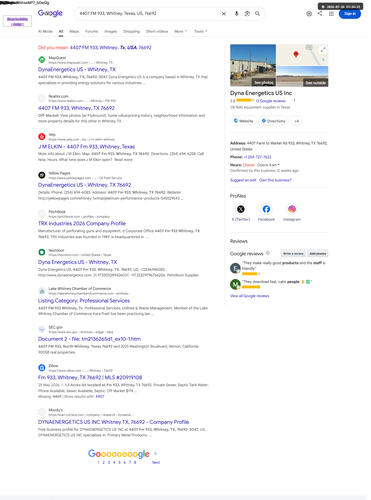
Task: Open the Google apps grid icon
Action: [x=331, y=14]
